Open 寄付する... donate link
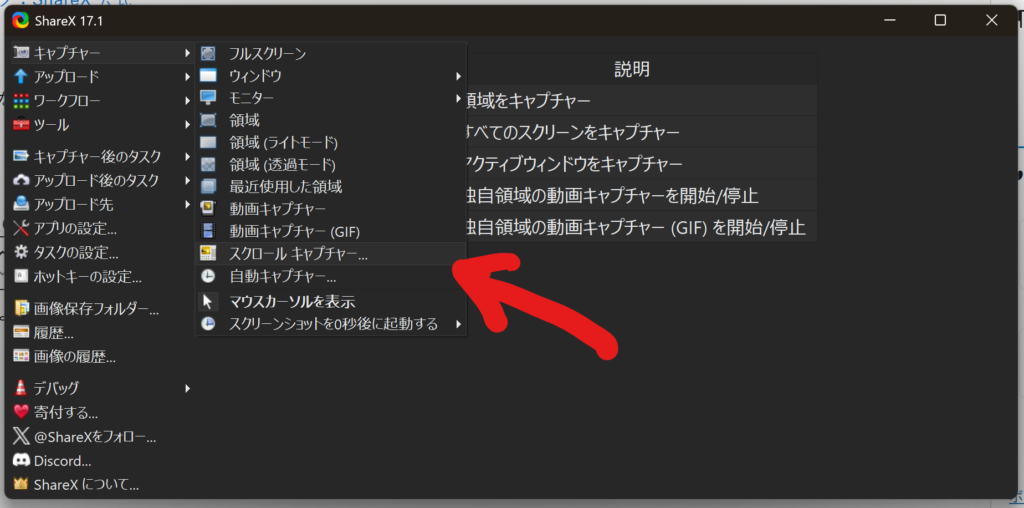This screenshot has width=1024, height=508. pyautogui.click(x=103, y=412)
